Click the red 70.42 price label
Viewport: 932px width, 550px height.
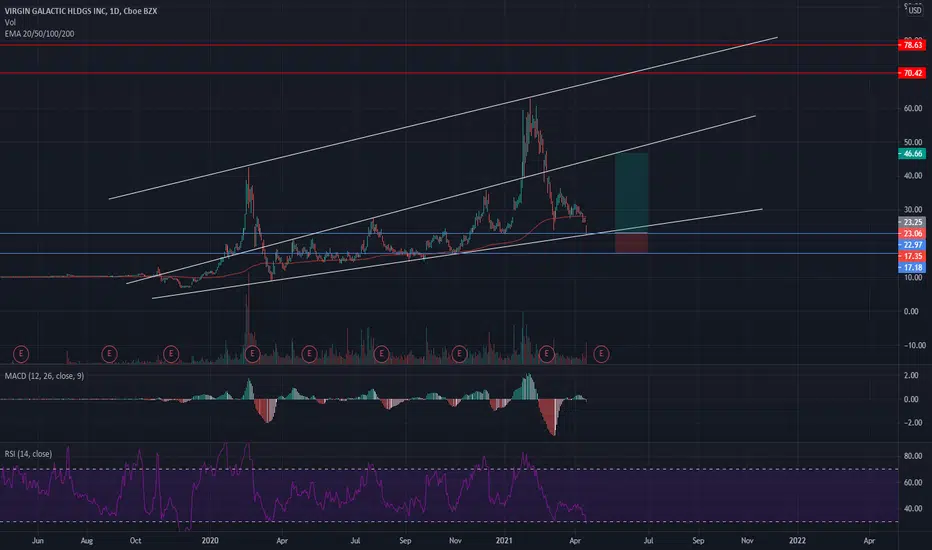tap(912, 73)
